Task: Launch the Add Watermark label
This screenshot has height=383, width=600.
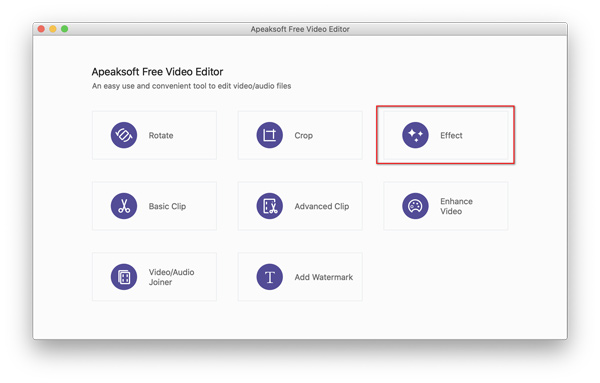Action: (324, 277)
